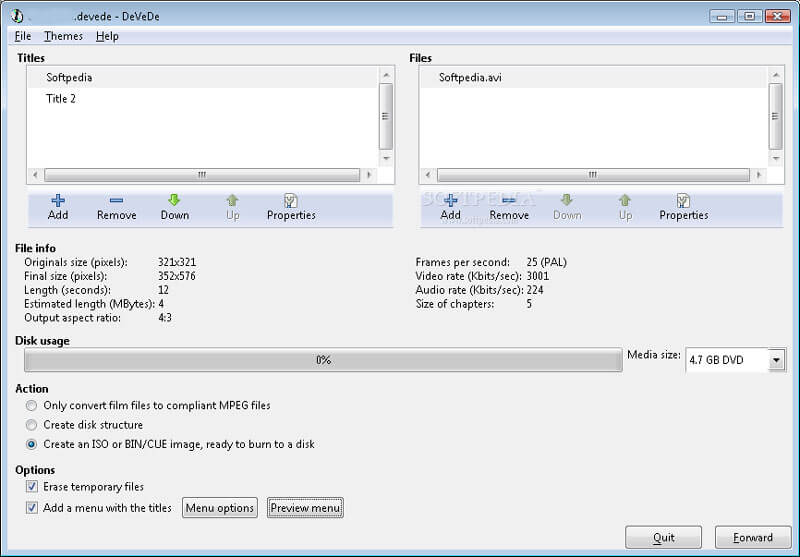This screenshot has height=557, width=800.
Task: Click the Menu options button
Action: [x=220, y=508]
